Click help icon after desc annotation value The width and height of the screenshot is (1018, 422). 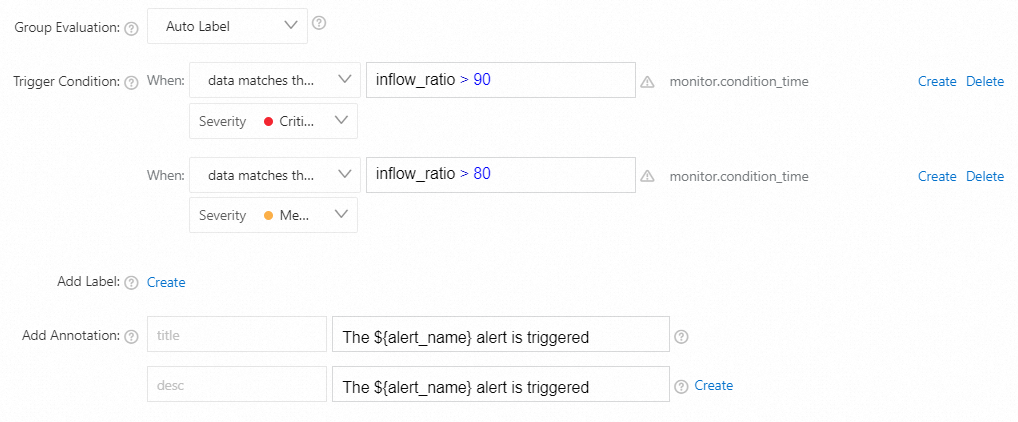point(681,386)
